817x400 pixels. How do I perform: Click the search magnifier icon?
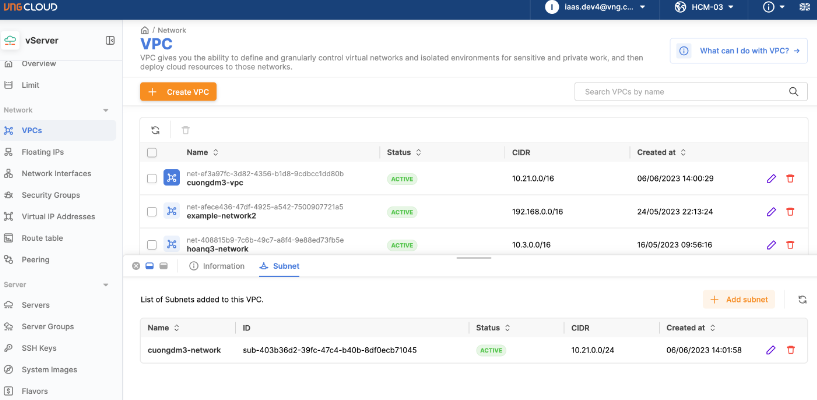[x=795, y=92]
